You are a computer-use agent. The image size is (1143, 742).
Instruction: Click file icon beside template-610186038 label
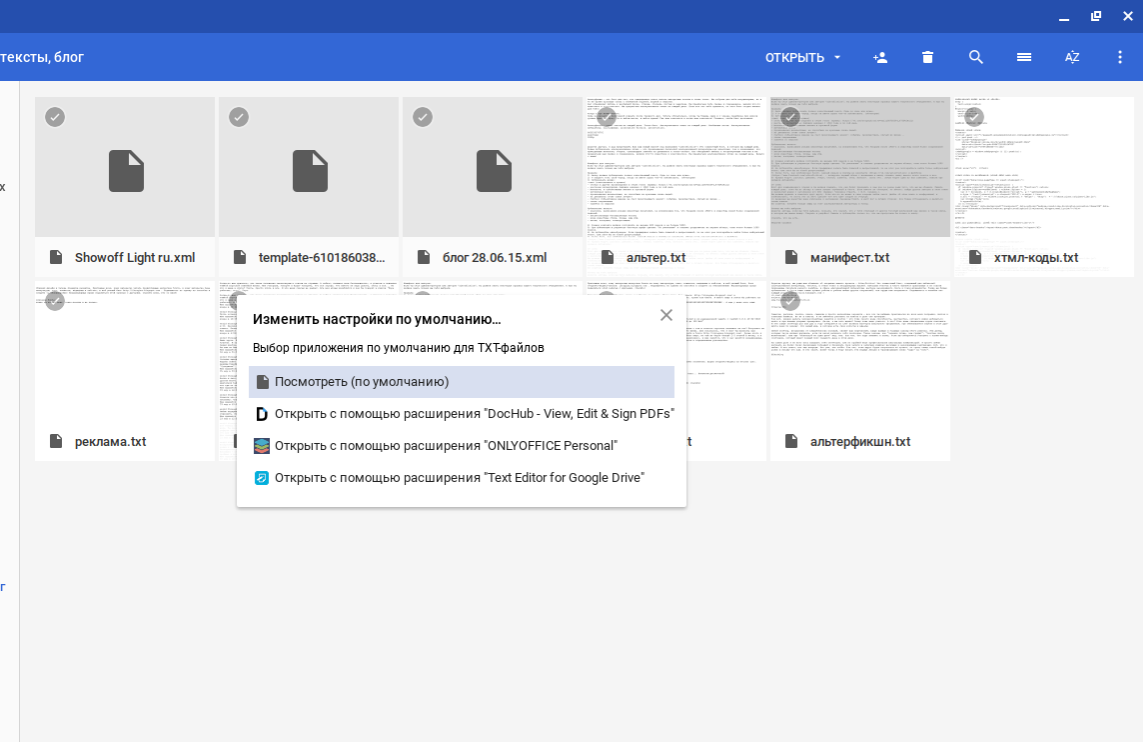click(x=240, y=257)
